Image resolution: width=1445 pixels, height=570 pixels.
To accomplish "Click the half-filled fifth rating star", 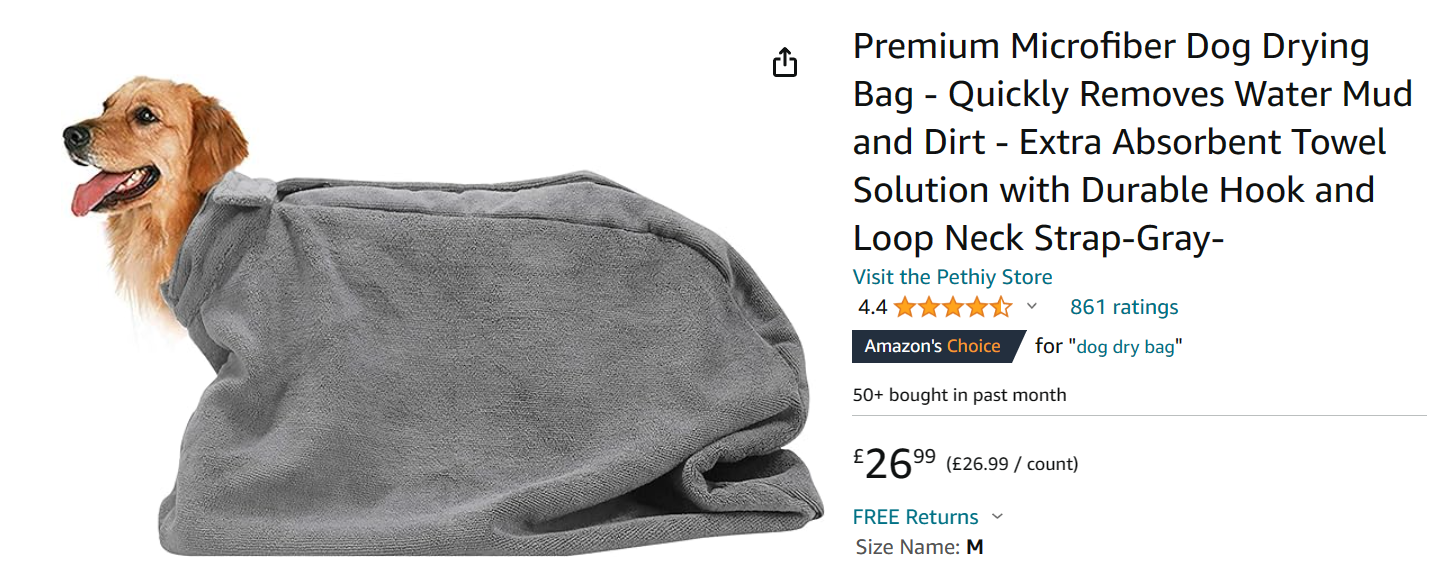I will click(1001, 307).
